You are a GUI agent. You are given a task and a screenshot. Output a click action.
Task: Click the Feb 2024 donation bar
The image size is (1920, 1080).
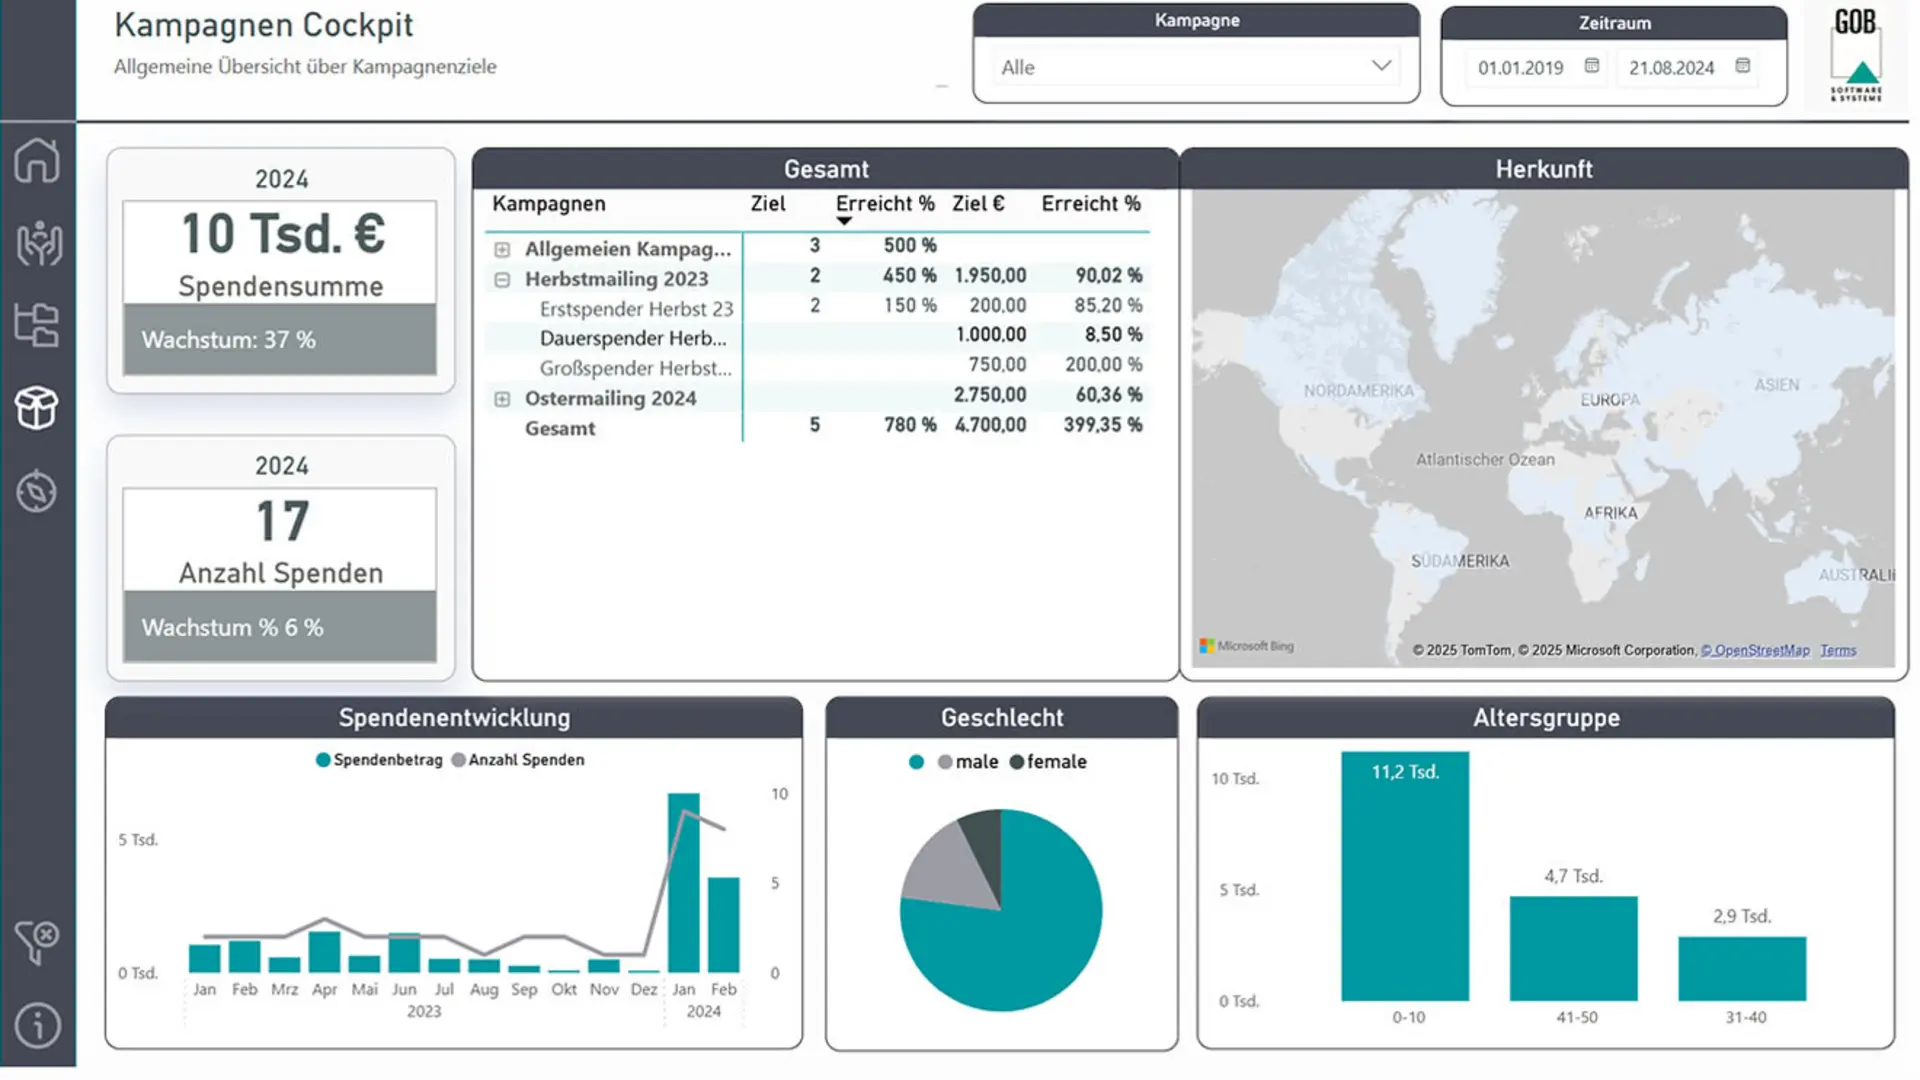724,925
